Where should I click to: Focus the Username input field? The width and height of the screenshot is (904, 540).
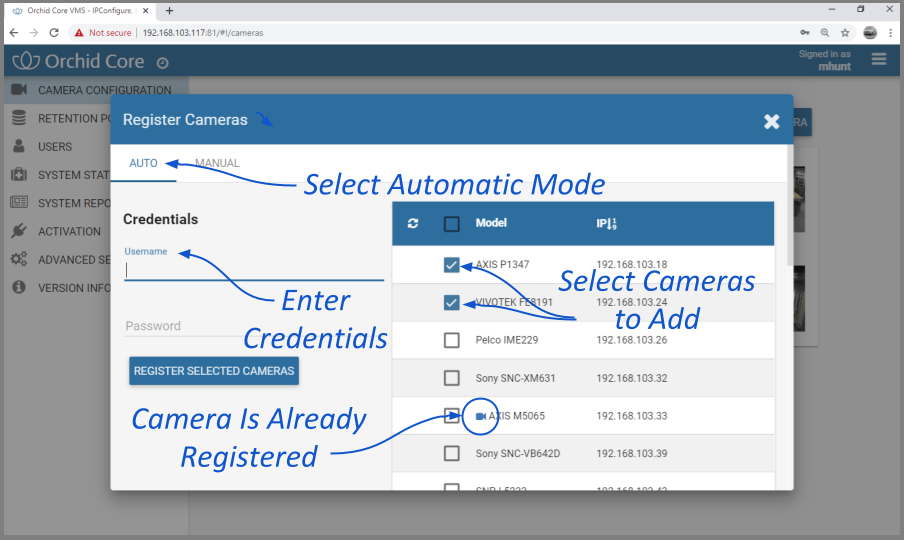[254, 270]
